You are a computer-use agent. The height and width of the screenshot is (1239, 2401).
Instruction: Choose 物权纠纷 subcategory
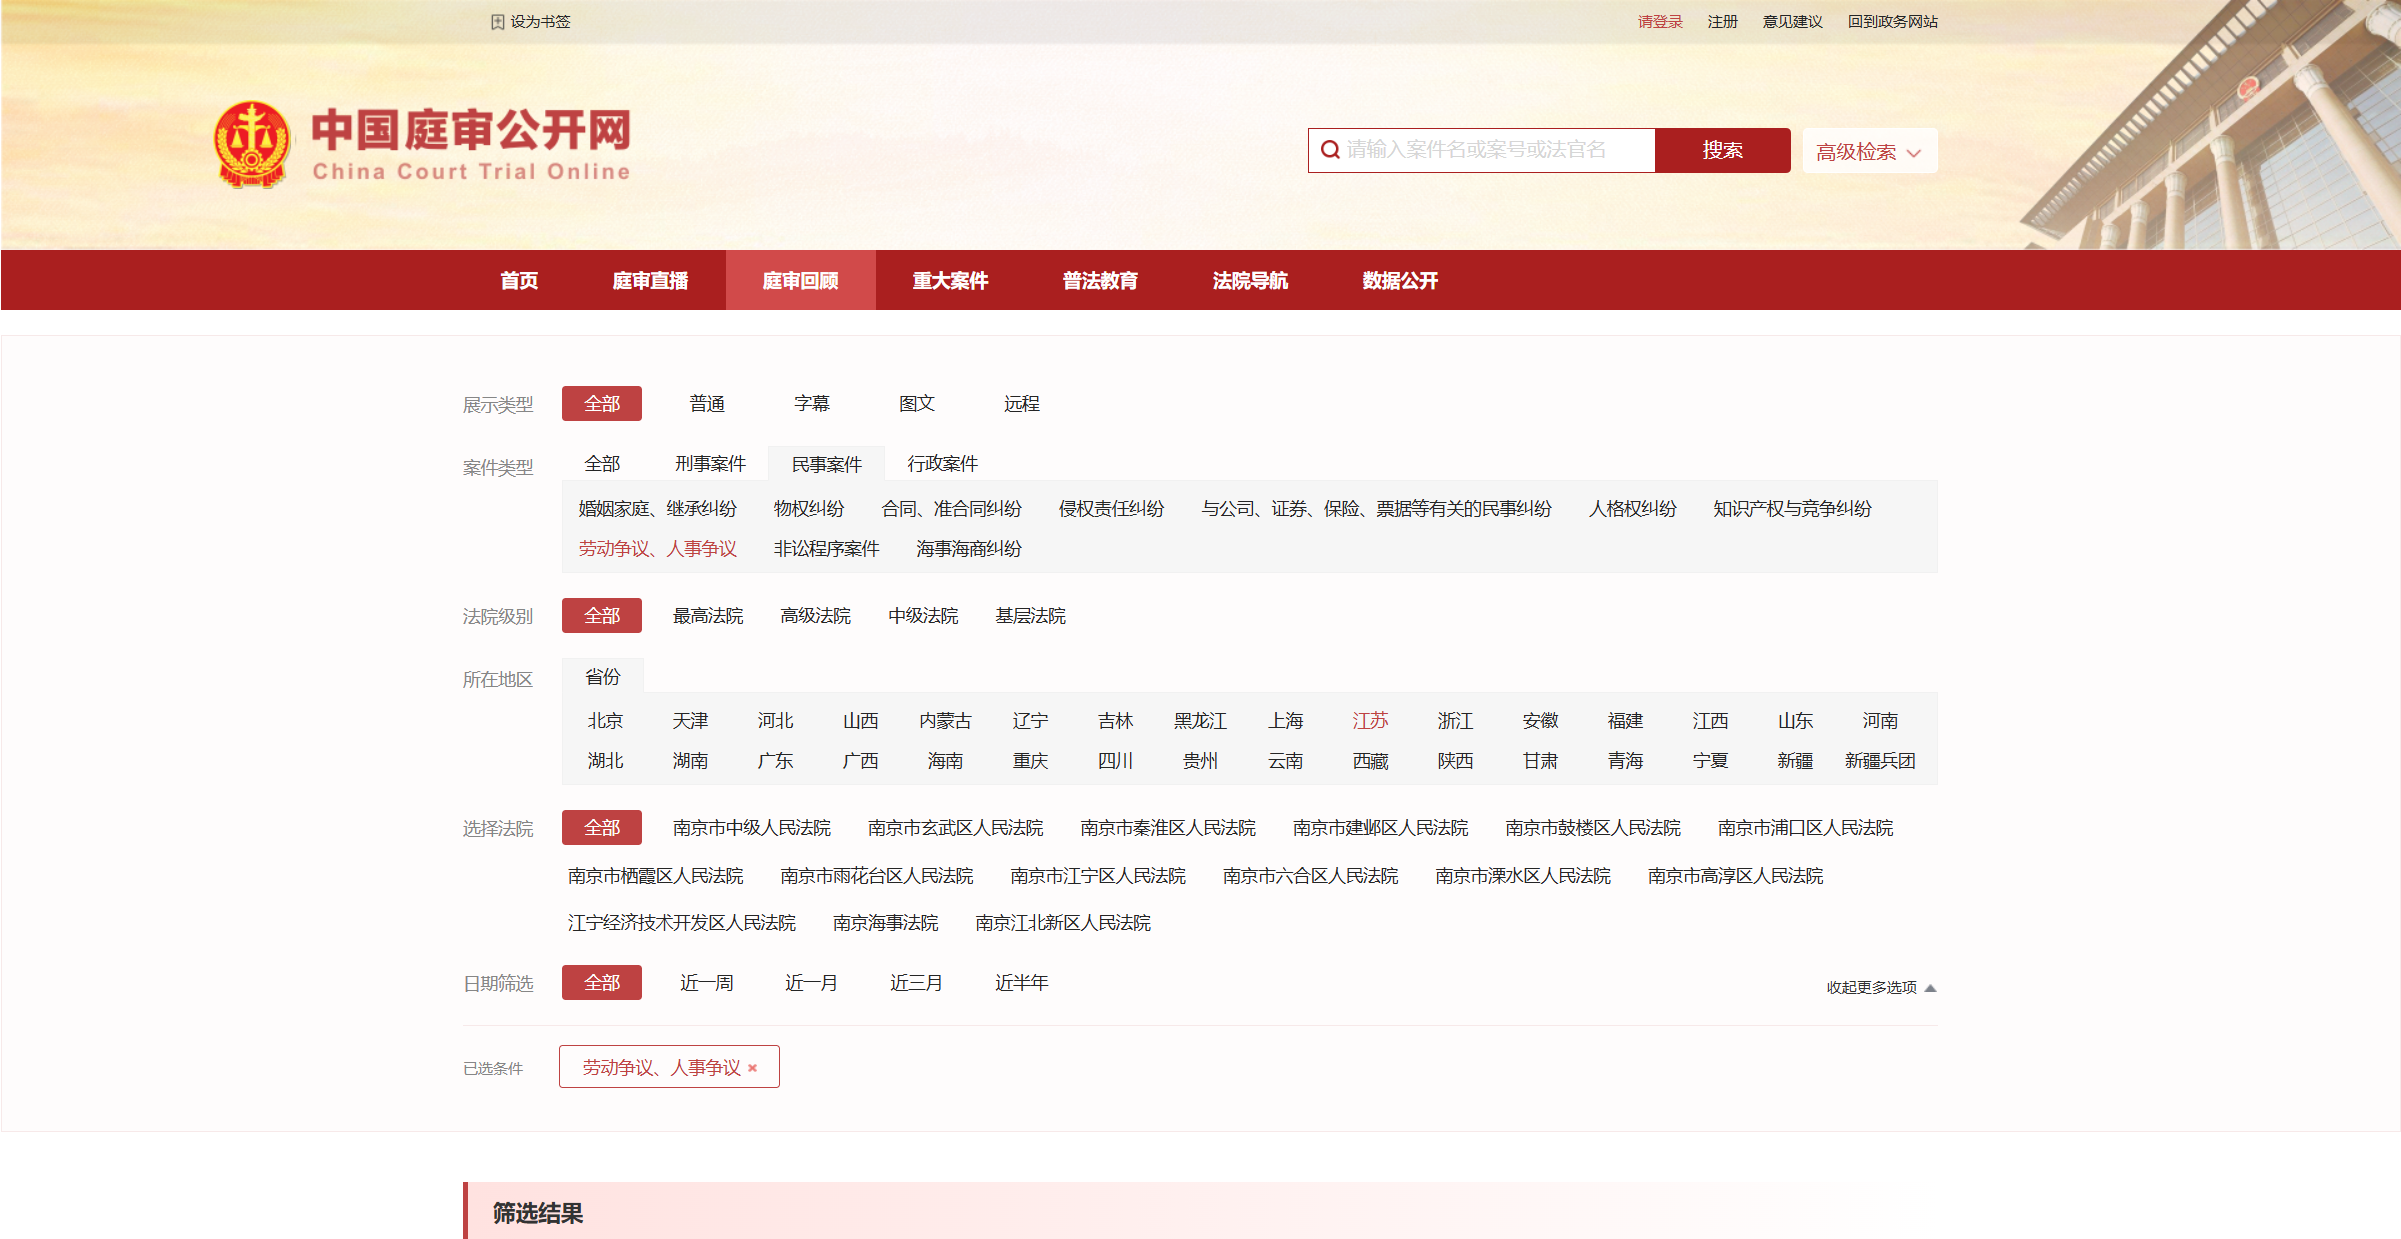click(809, 509)
